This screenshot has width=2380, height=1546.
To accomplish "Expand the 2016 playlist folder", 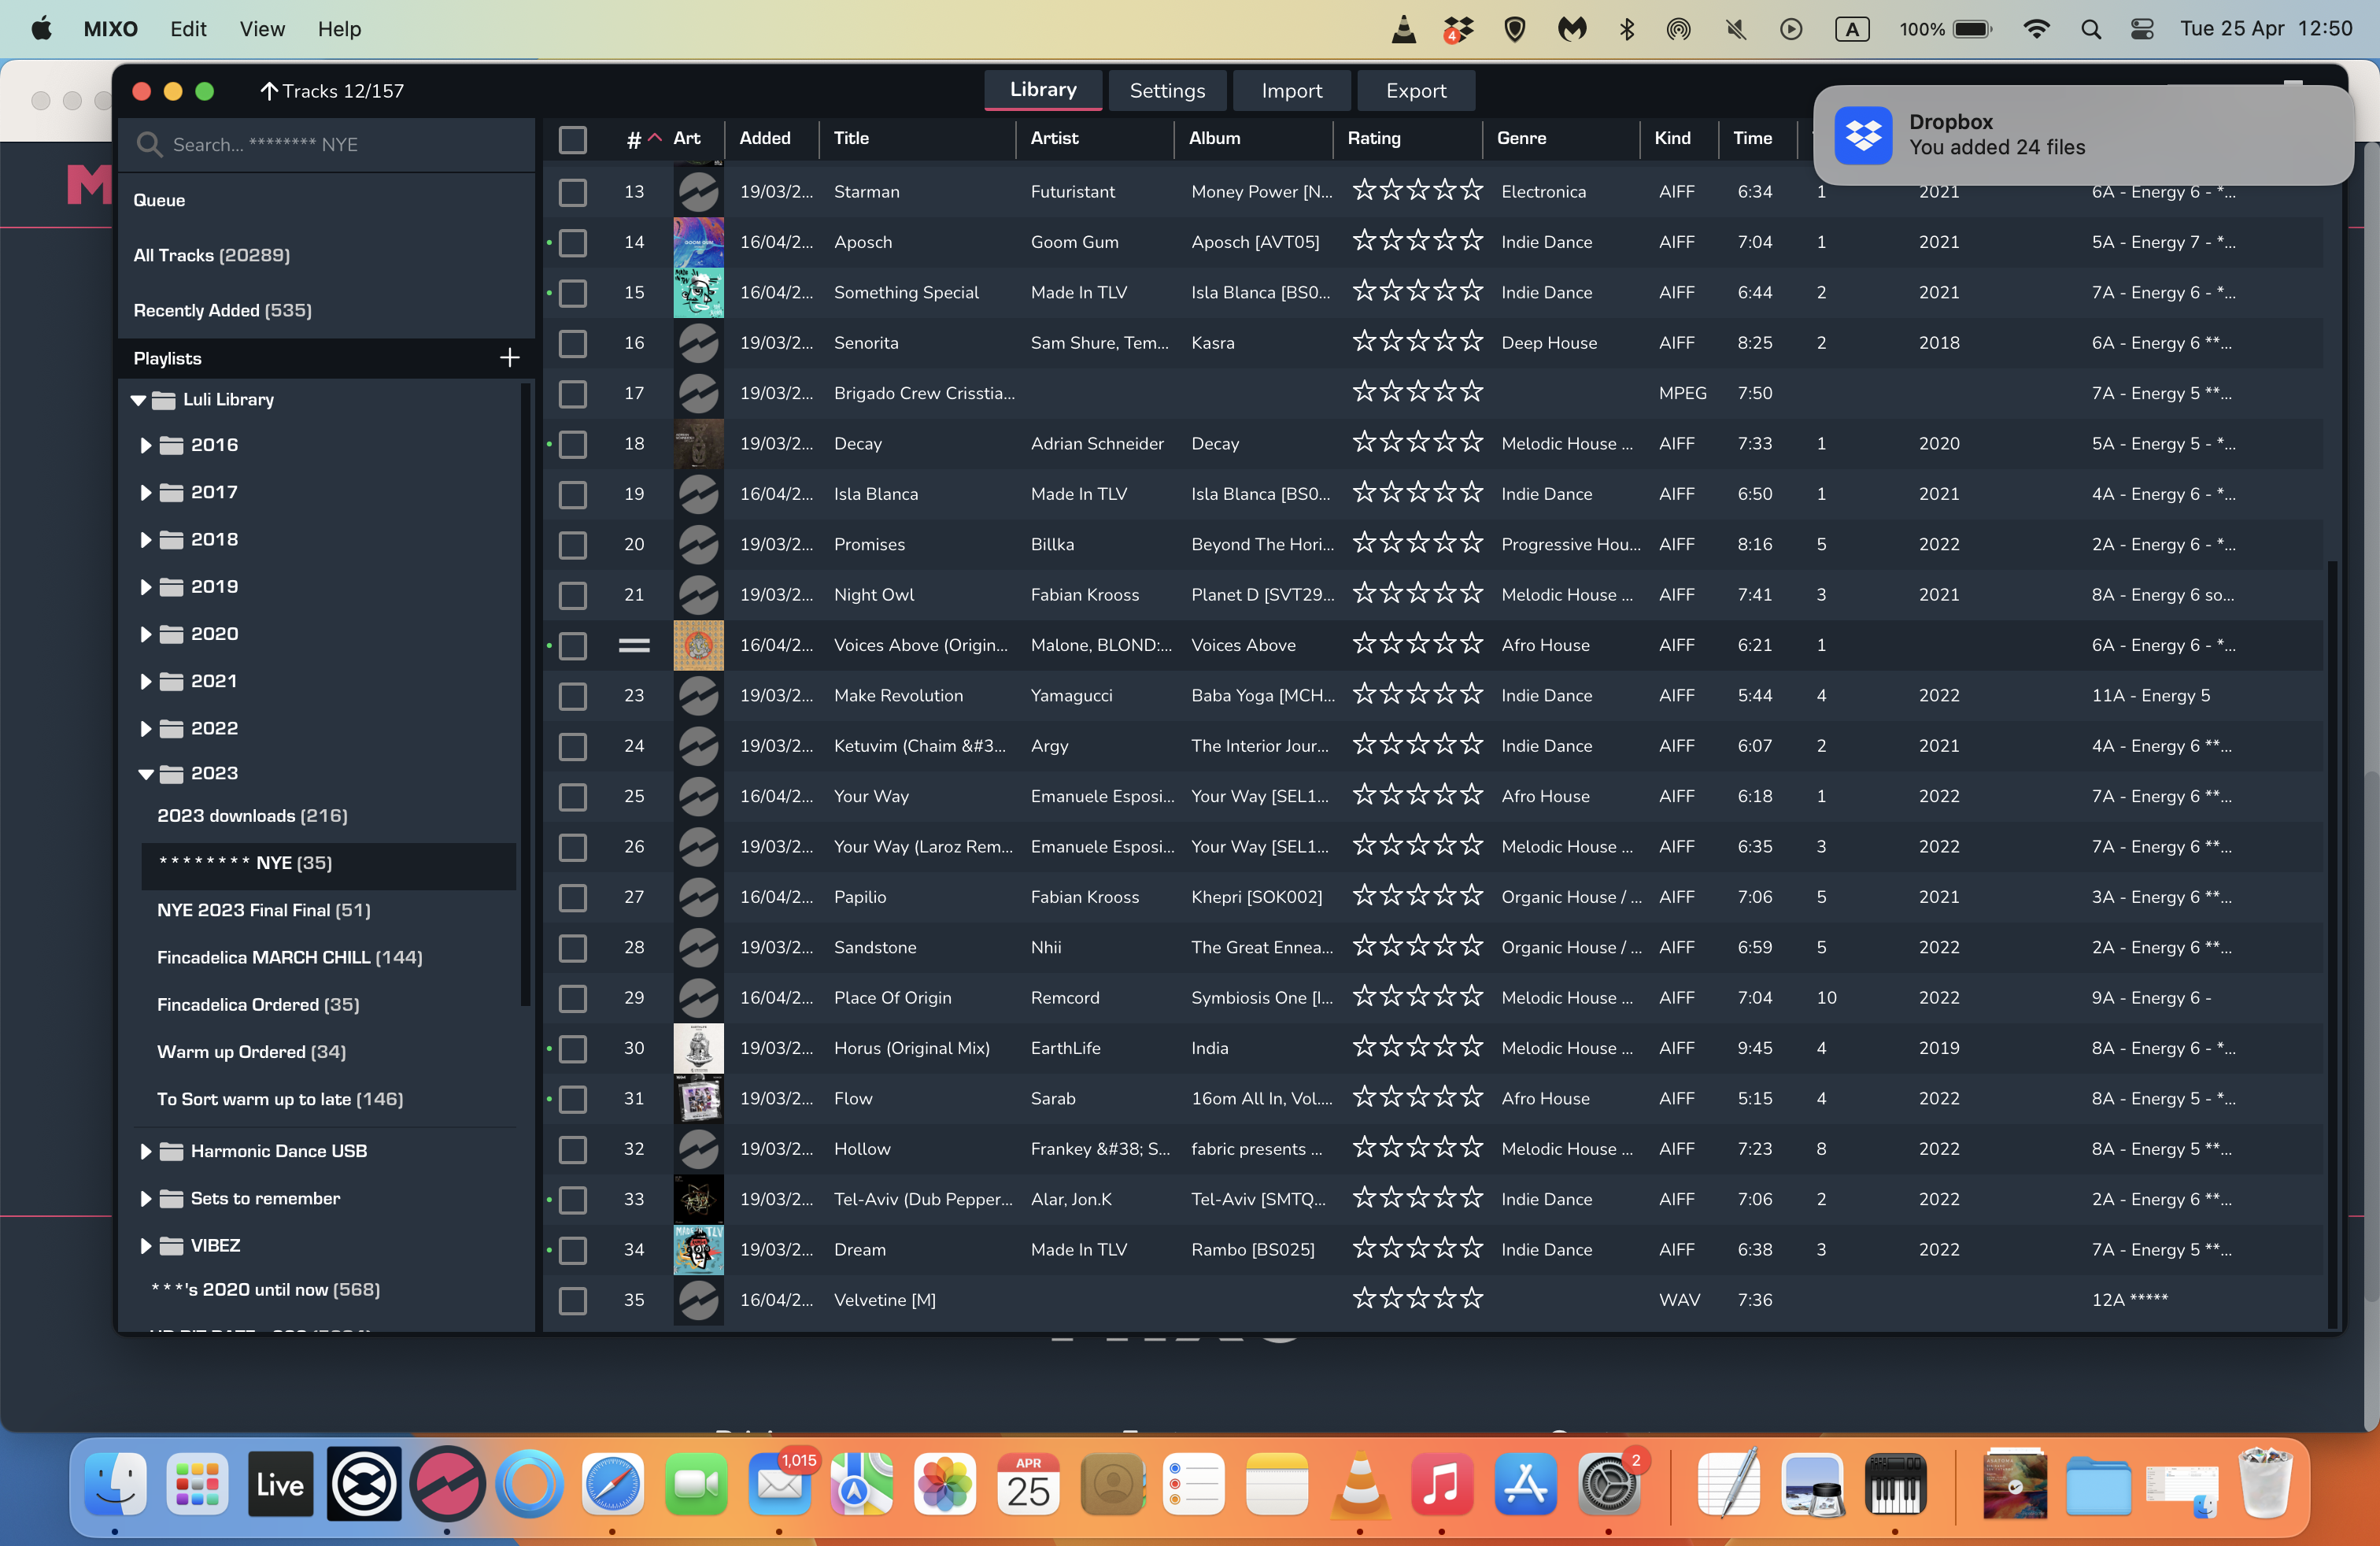I will [146, 445].
